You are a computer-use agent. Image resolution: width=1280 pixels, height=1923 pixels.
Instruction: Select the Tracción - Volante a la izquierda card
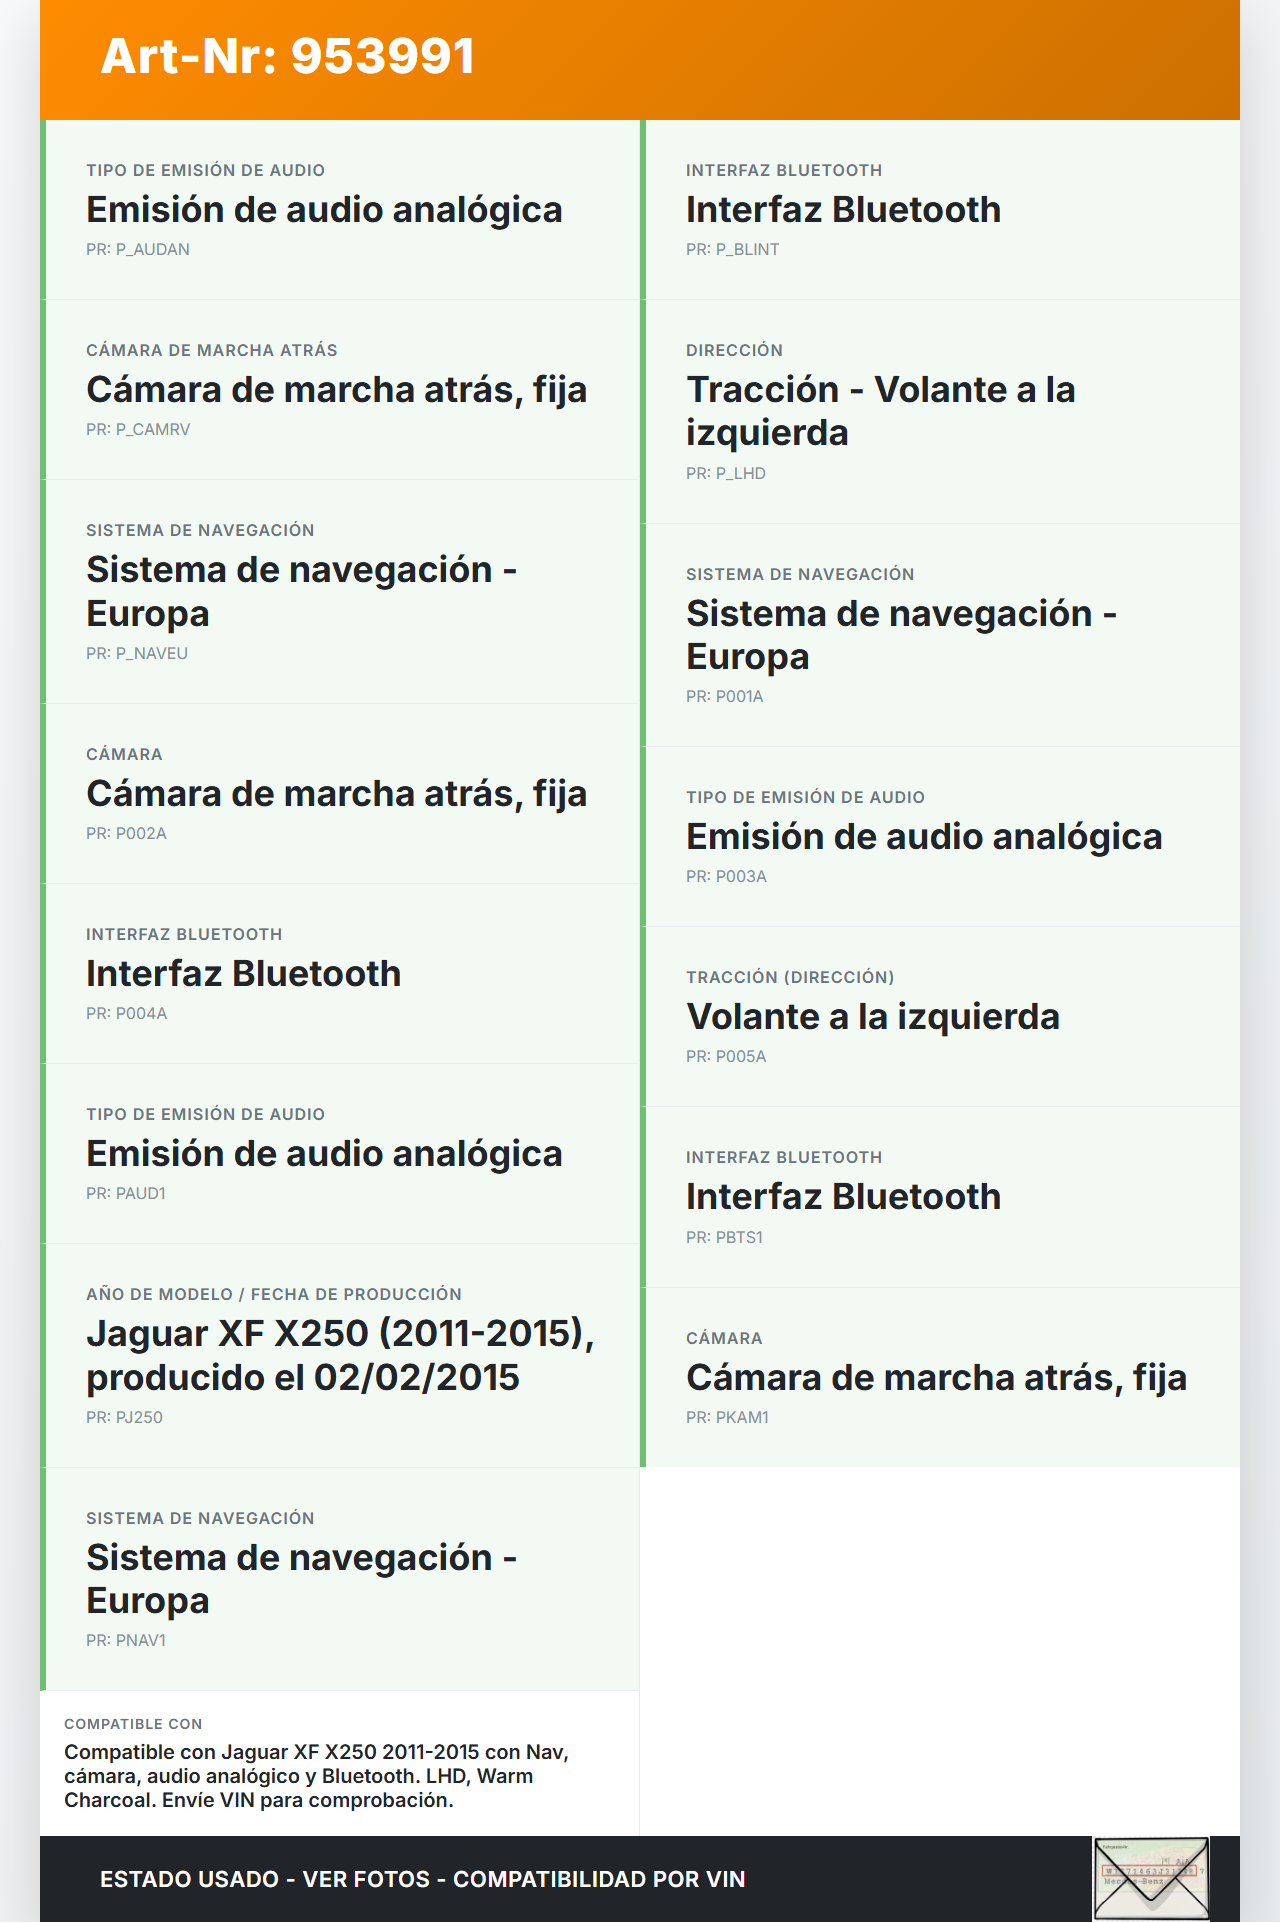pyautogui.click(x=940, y=411)
